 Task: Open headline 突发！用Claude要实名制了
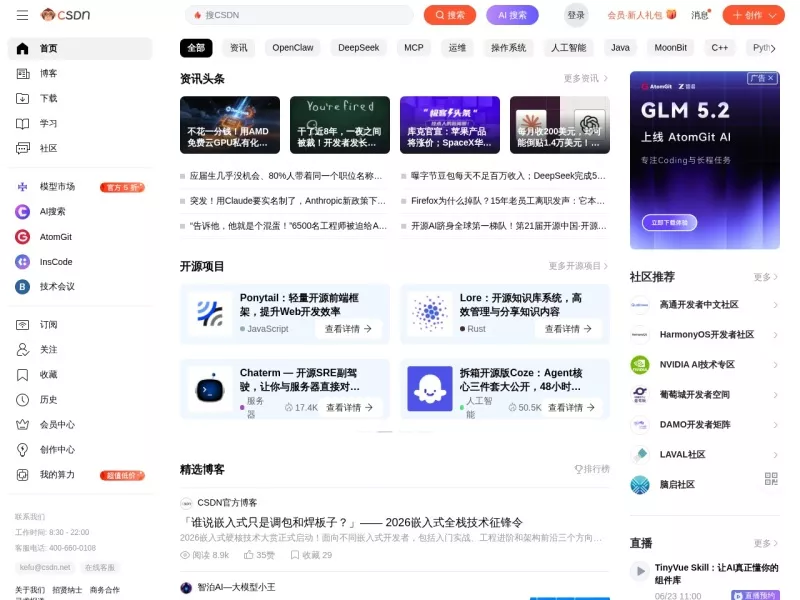pos(288,201)
